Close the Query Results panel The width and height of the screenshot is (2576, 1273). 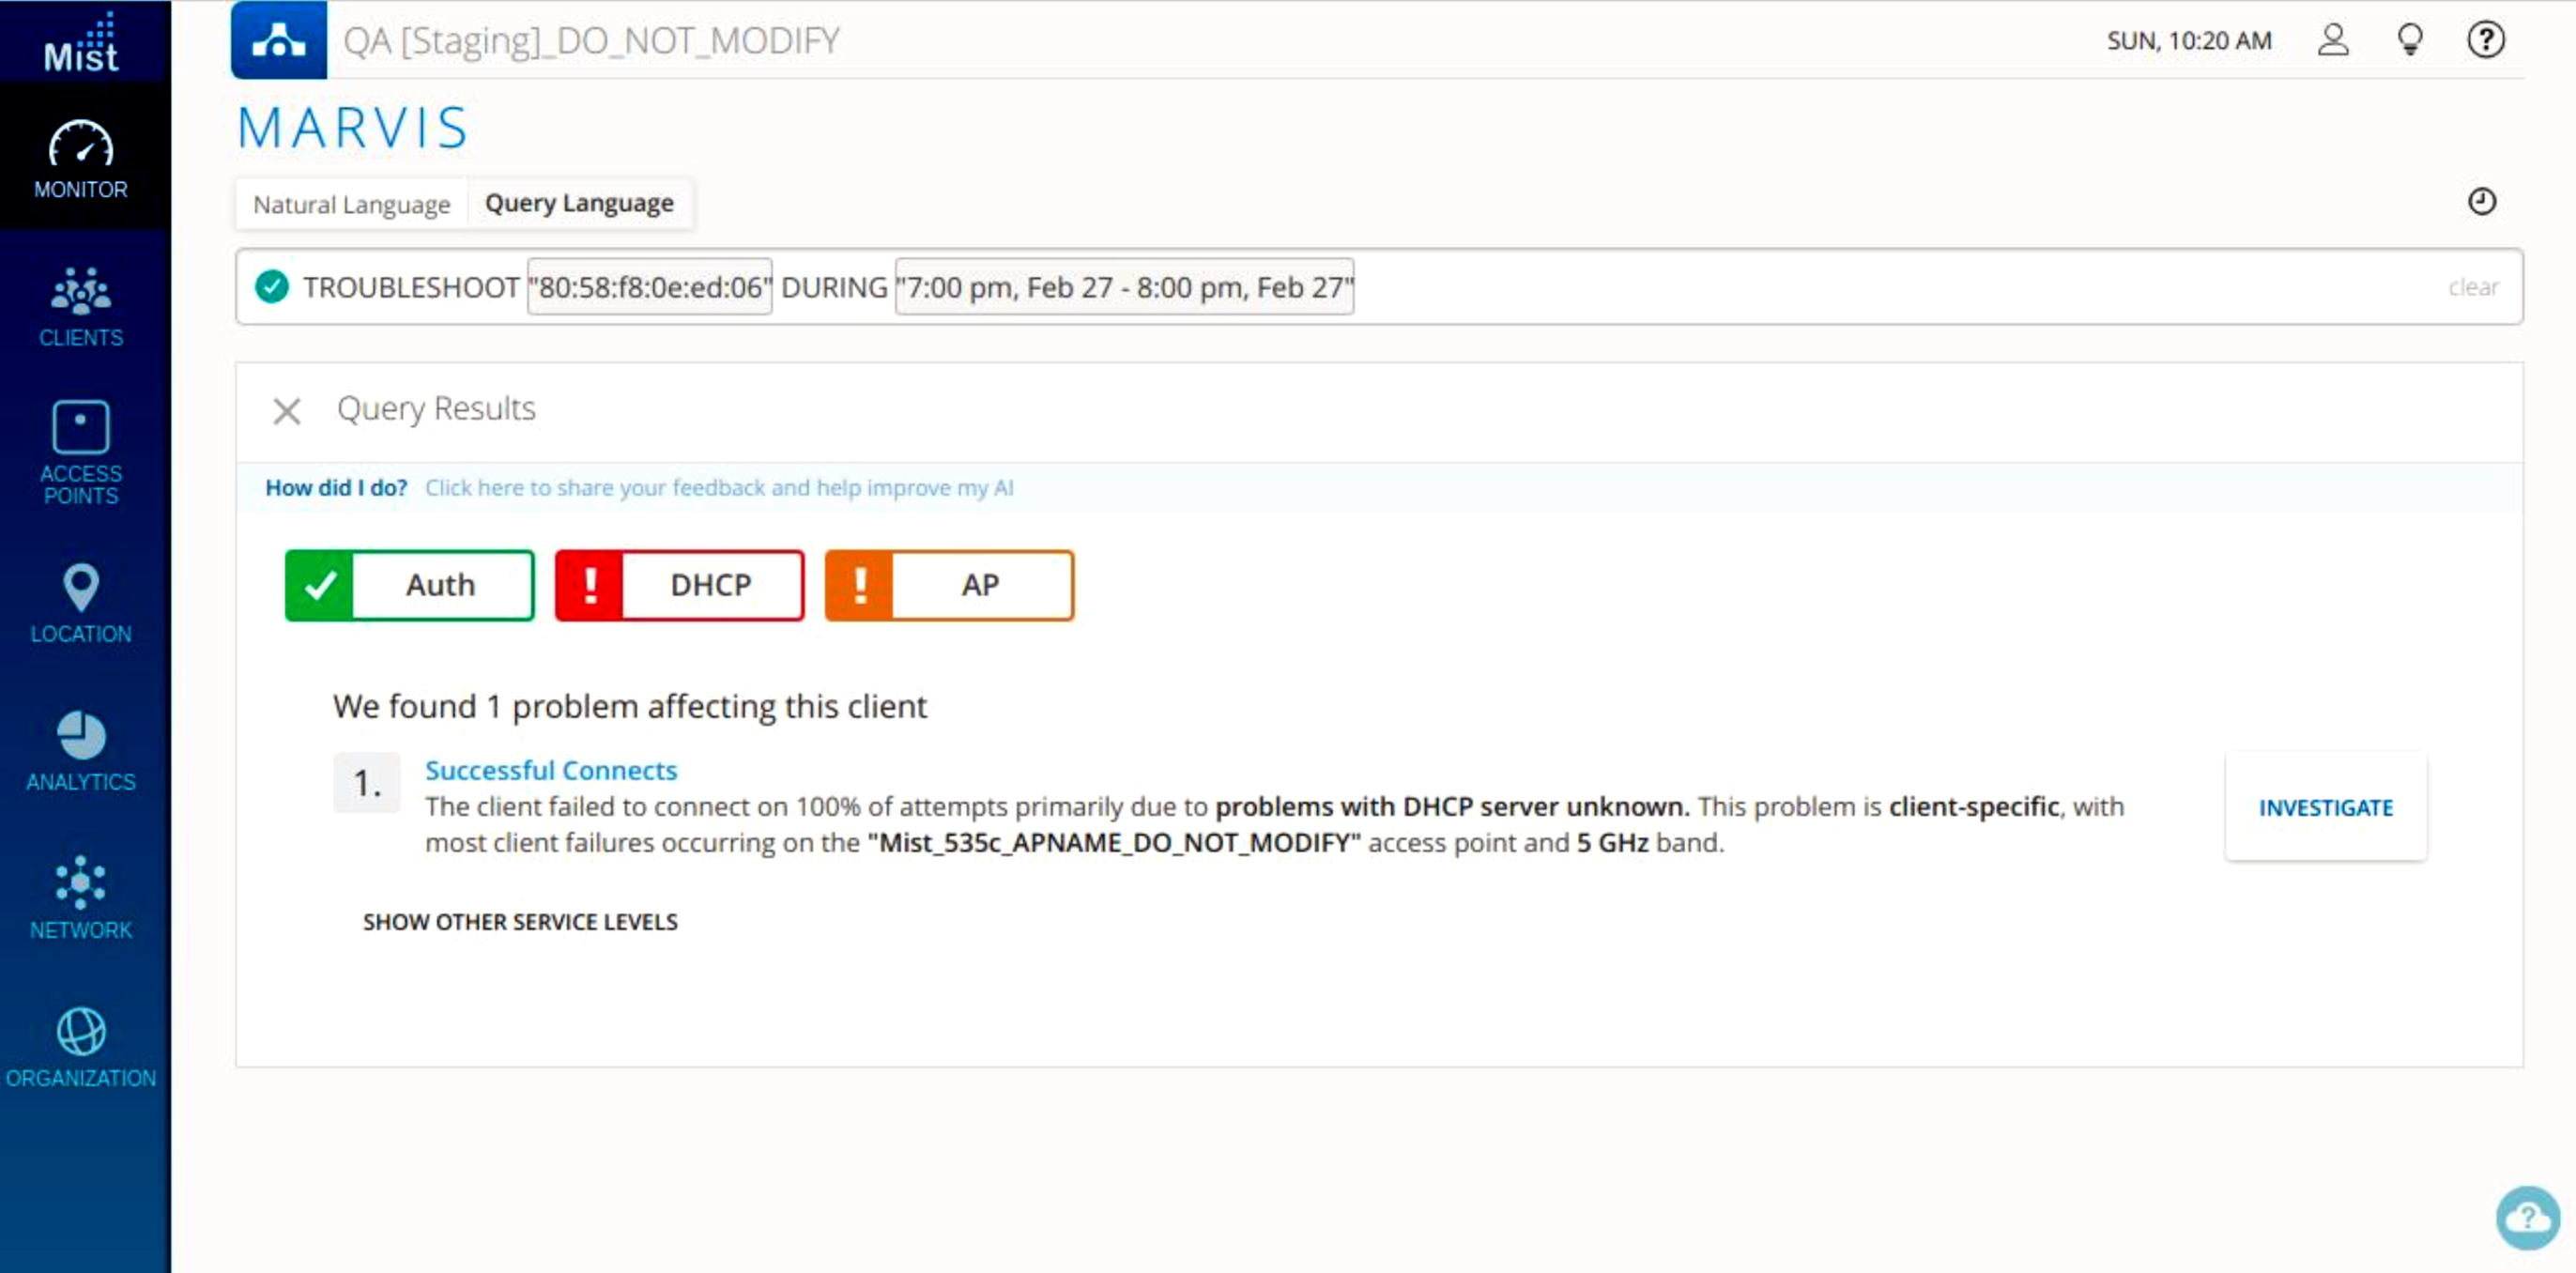click(x=287, y=411)
